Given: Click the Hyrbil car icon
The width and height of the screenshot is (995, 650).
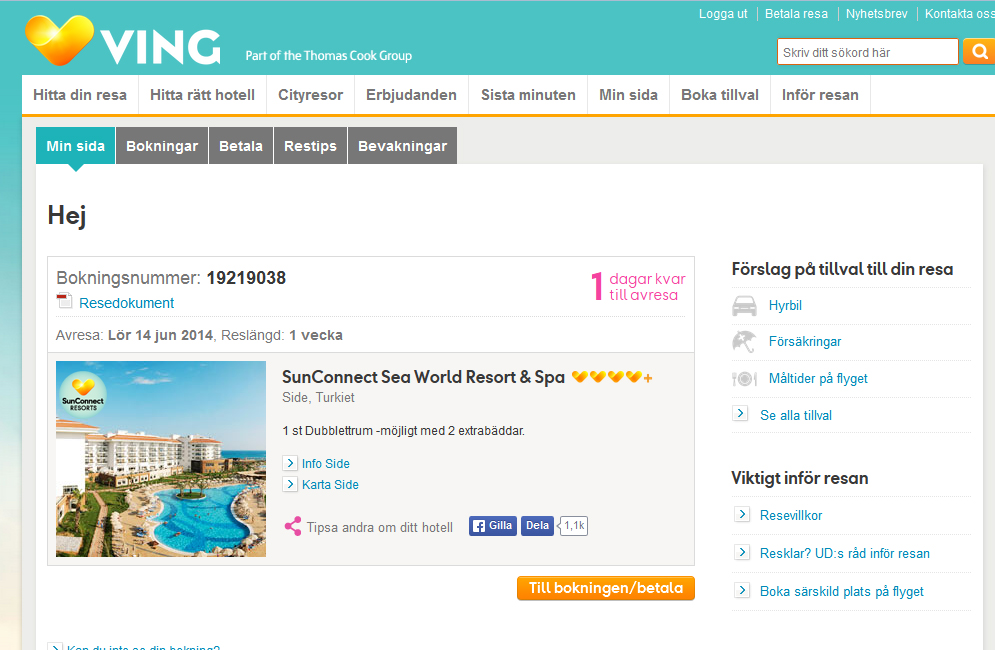Looking at the screenshot, I should click(x=744, y=306).
